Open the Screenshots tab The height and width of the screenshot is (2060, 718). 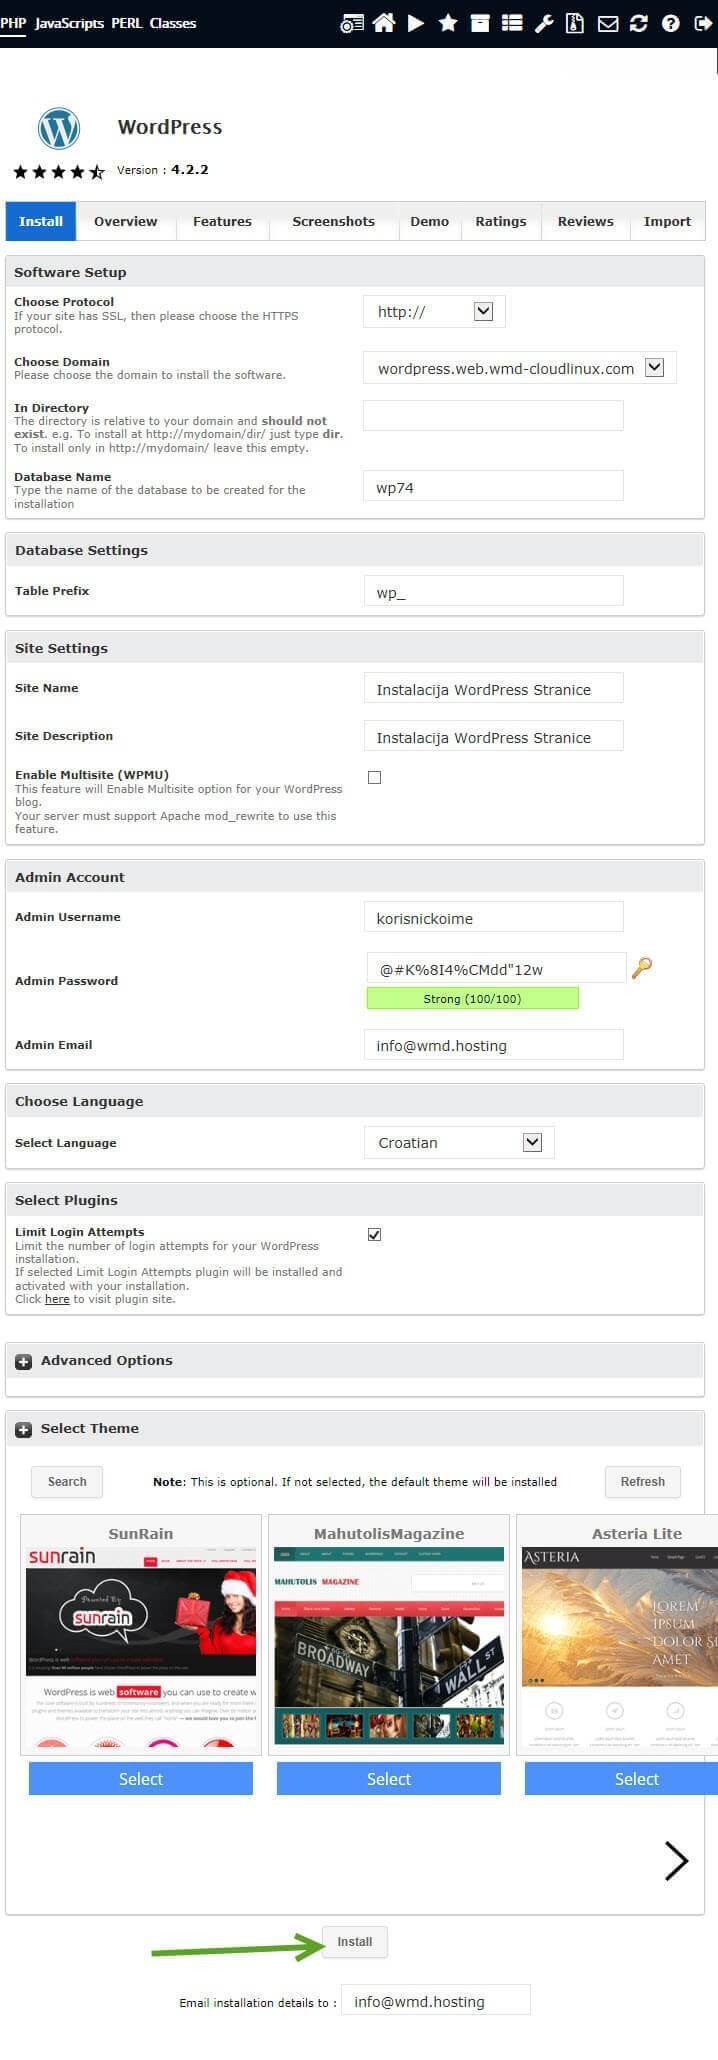334,221
